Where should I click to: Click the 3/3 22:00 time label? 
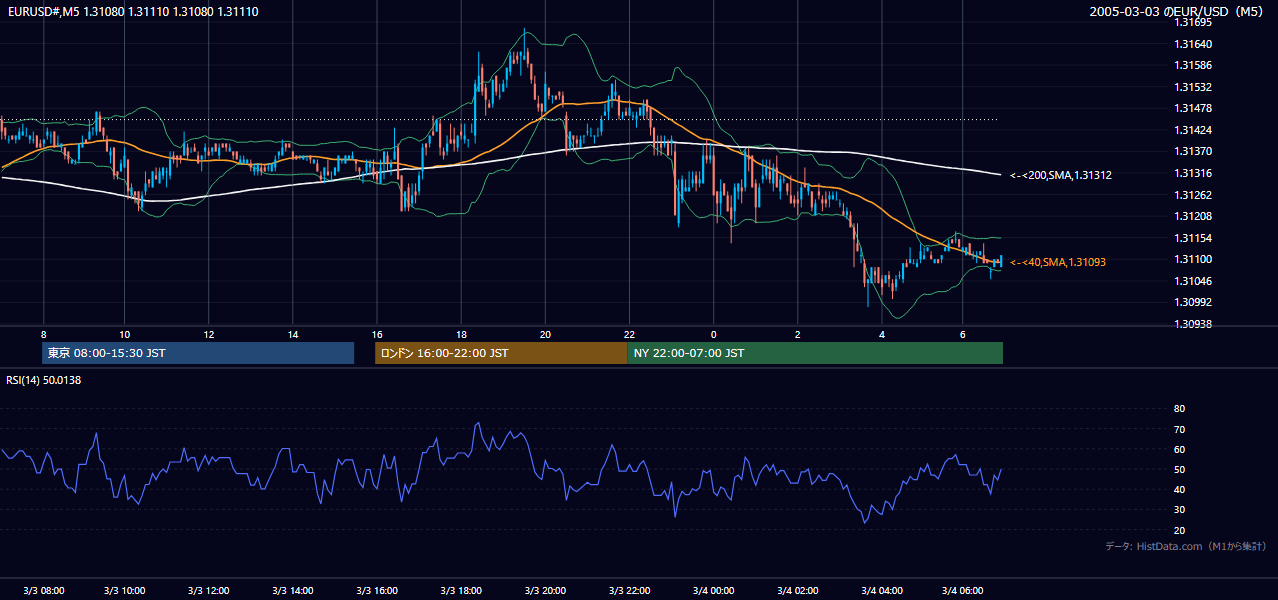tap(630, 590)
